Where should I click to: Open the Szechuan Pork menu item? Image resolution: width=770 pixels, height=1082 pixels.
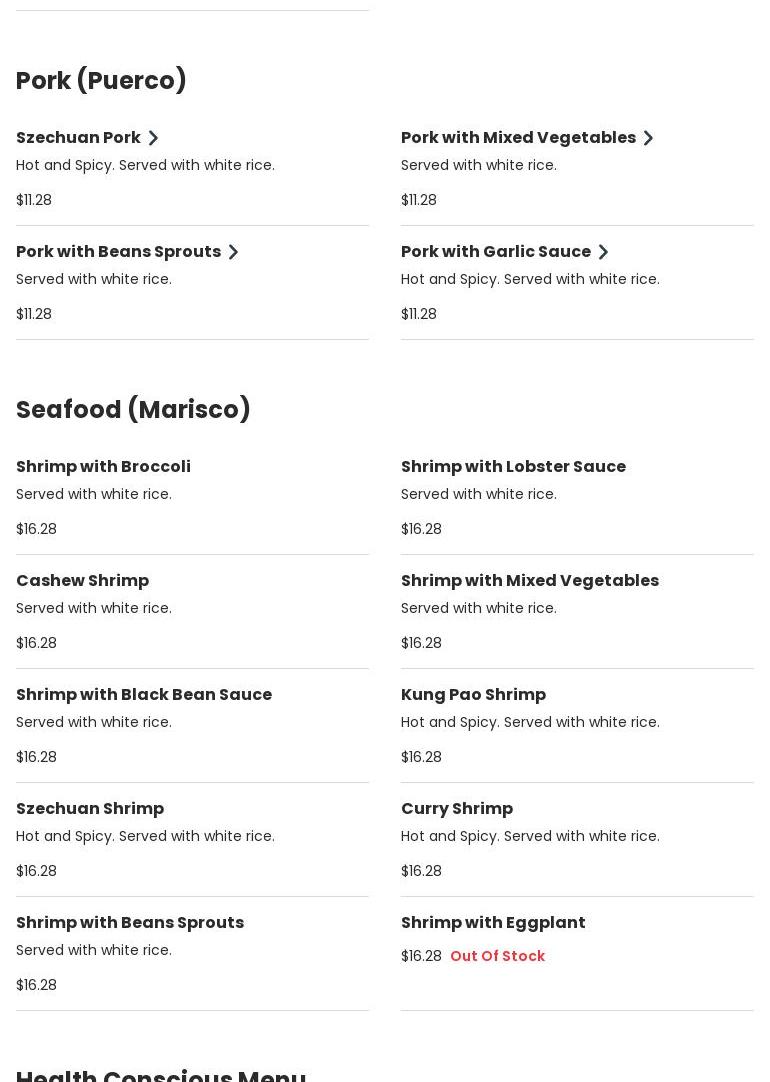point(78,138)
